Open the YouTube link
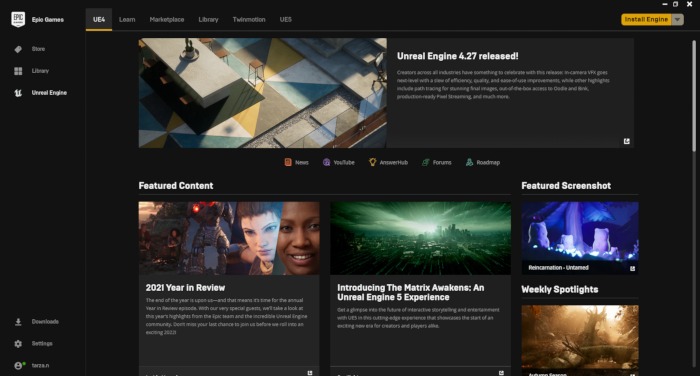 click(x=344, y=163)
